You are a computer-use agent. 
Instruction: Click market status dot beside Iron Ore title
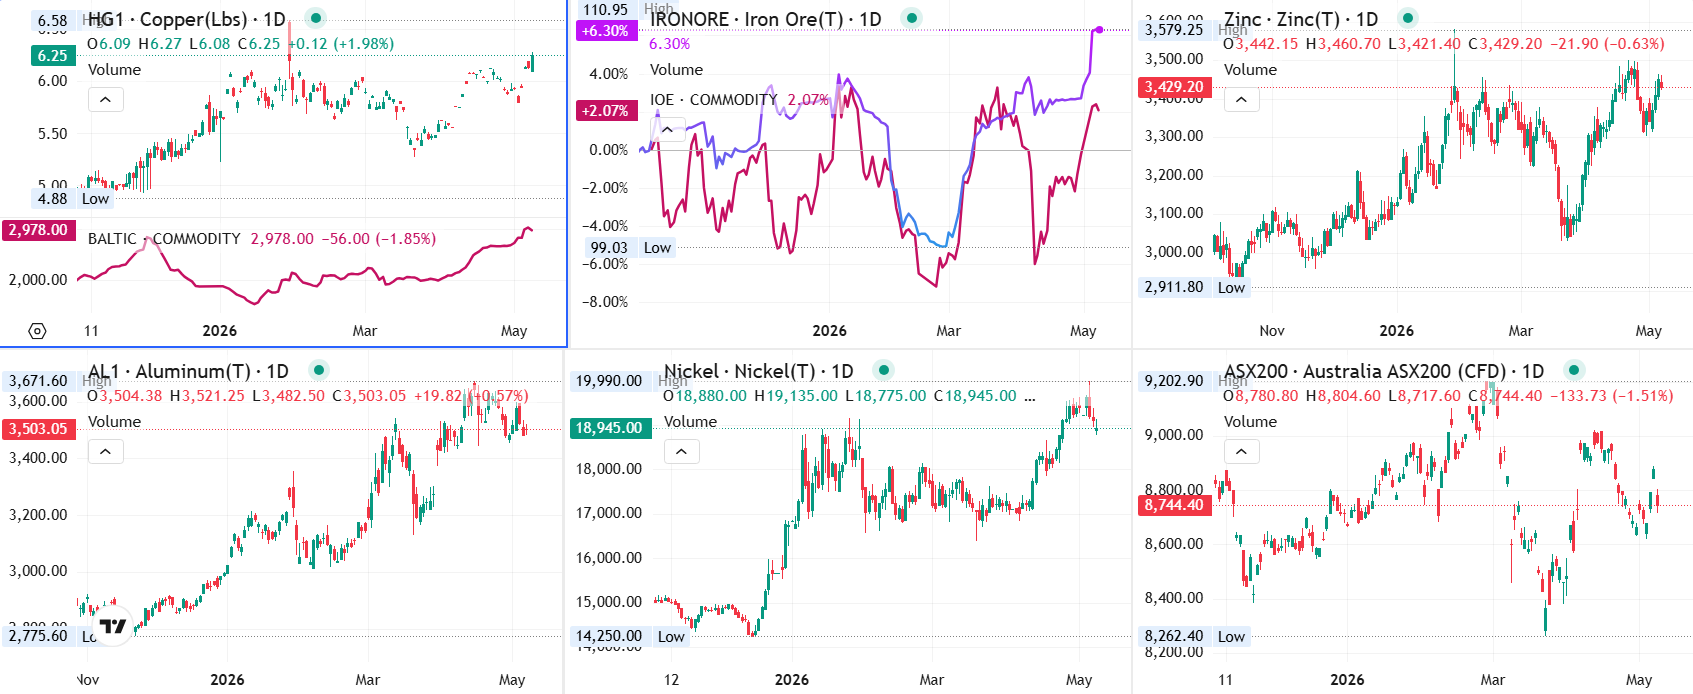911,18
